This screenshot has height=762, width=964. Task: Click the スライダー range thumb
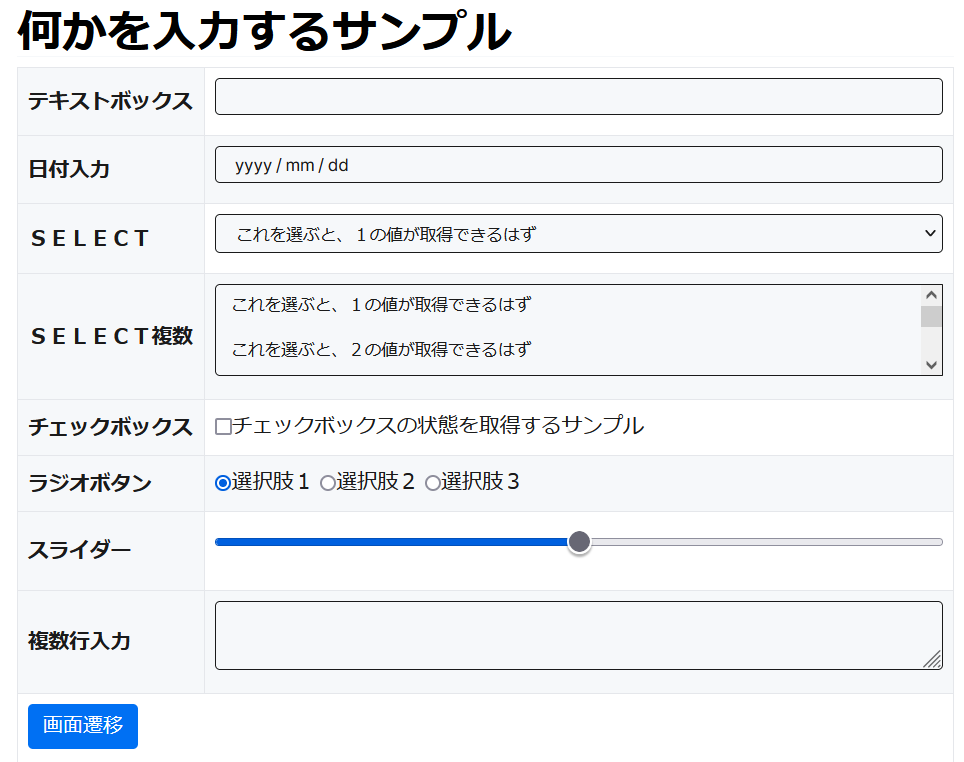(x=579, y=542)
